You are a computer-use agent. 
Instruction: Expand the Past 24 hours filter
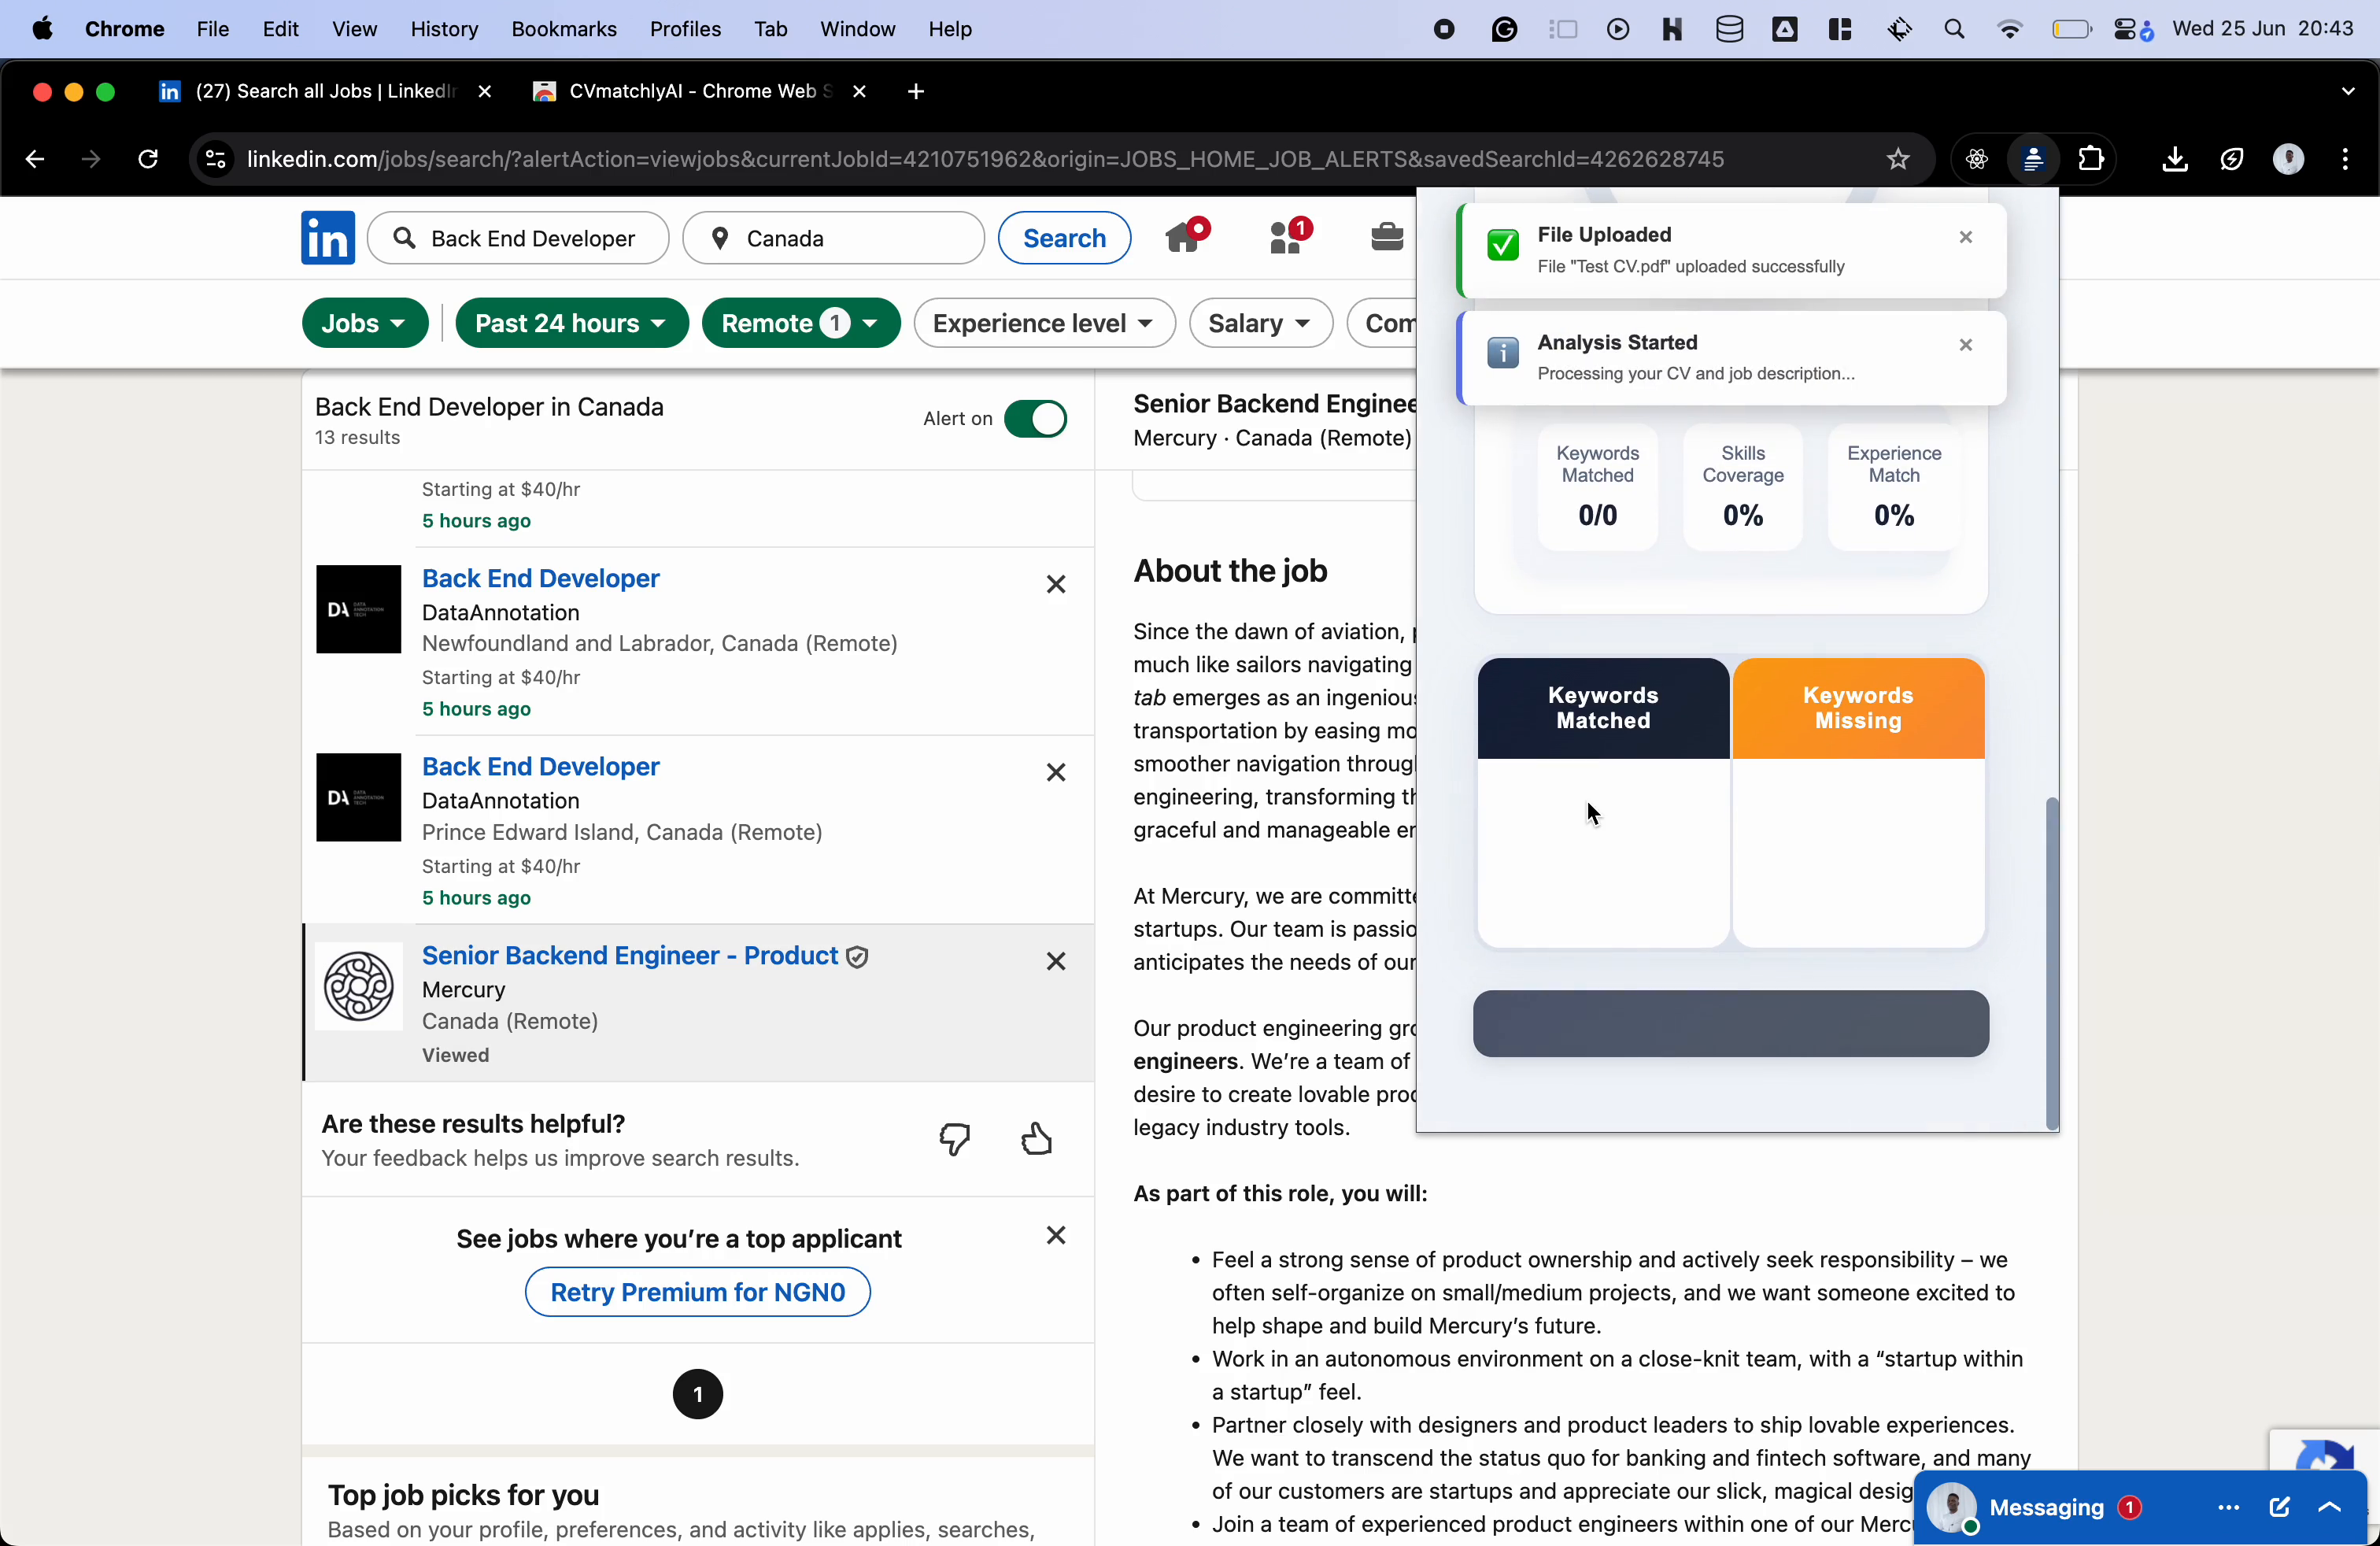point(571,323)
